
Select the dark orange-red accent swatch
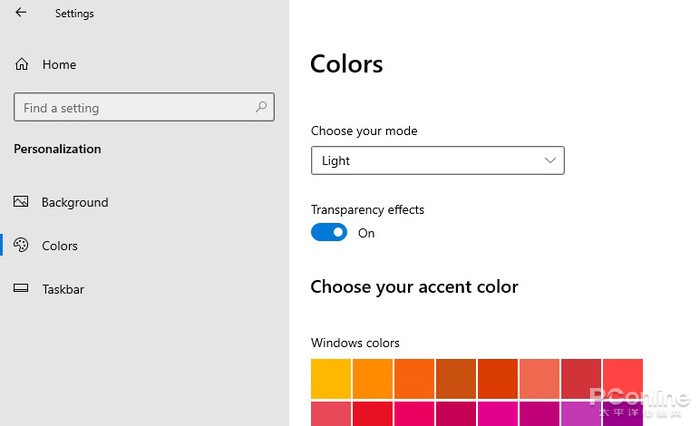(x=498, y=379)
